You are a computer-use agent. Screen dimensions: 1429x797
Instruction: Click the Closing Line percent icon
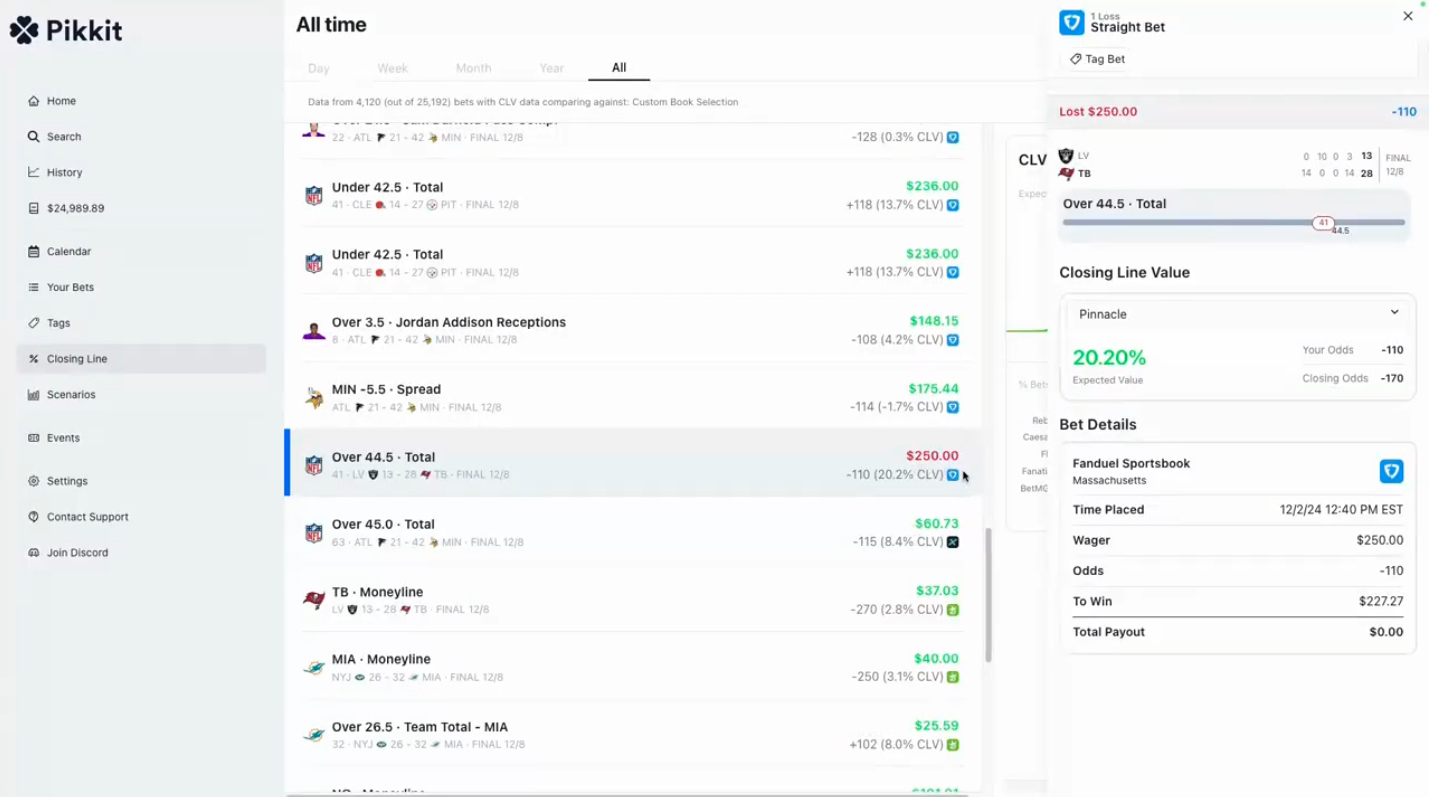pos(34,359)
